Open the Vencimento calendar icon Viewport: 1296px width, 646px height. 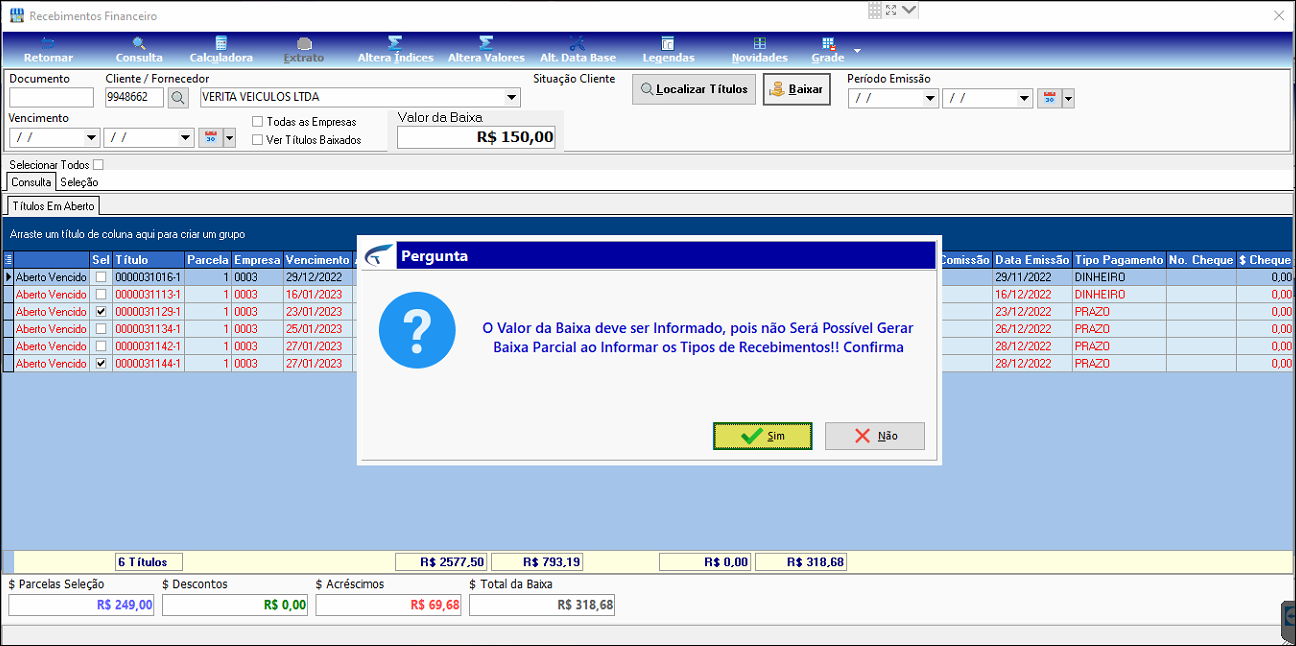(210, 138)
